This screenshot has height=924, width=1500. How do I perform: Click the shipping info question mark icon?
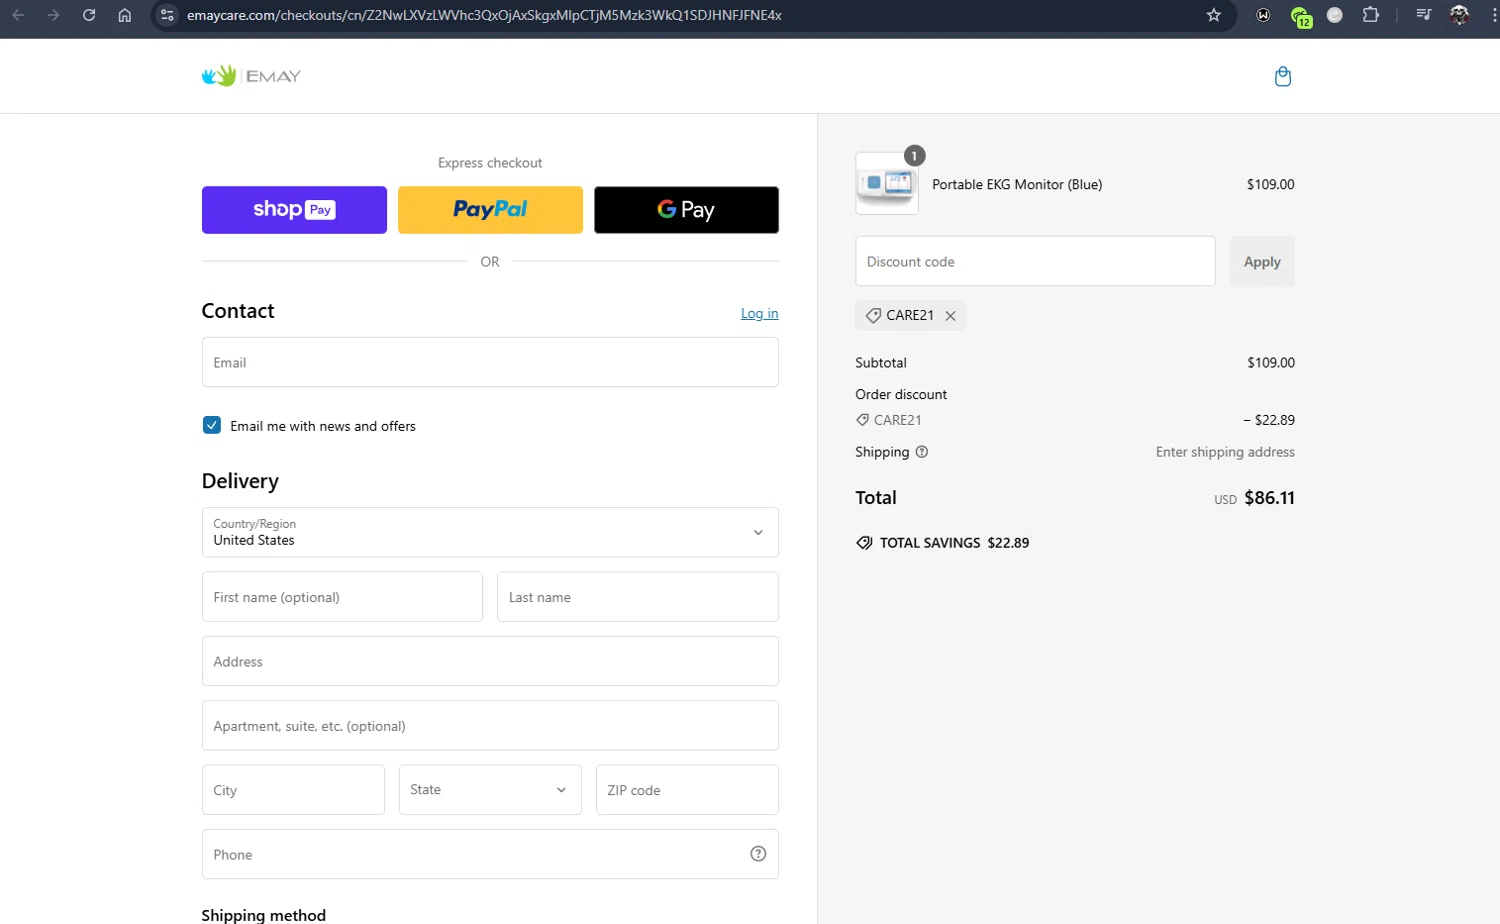click(x=922, y=452)
